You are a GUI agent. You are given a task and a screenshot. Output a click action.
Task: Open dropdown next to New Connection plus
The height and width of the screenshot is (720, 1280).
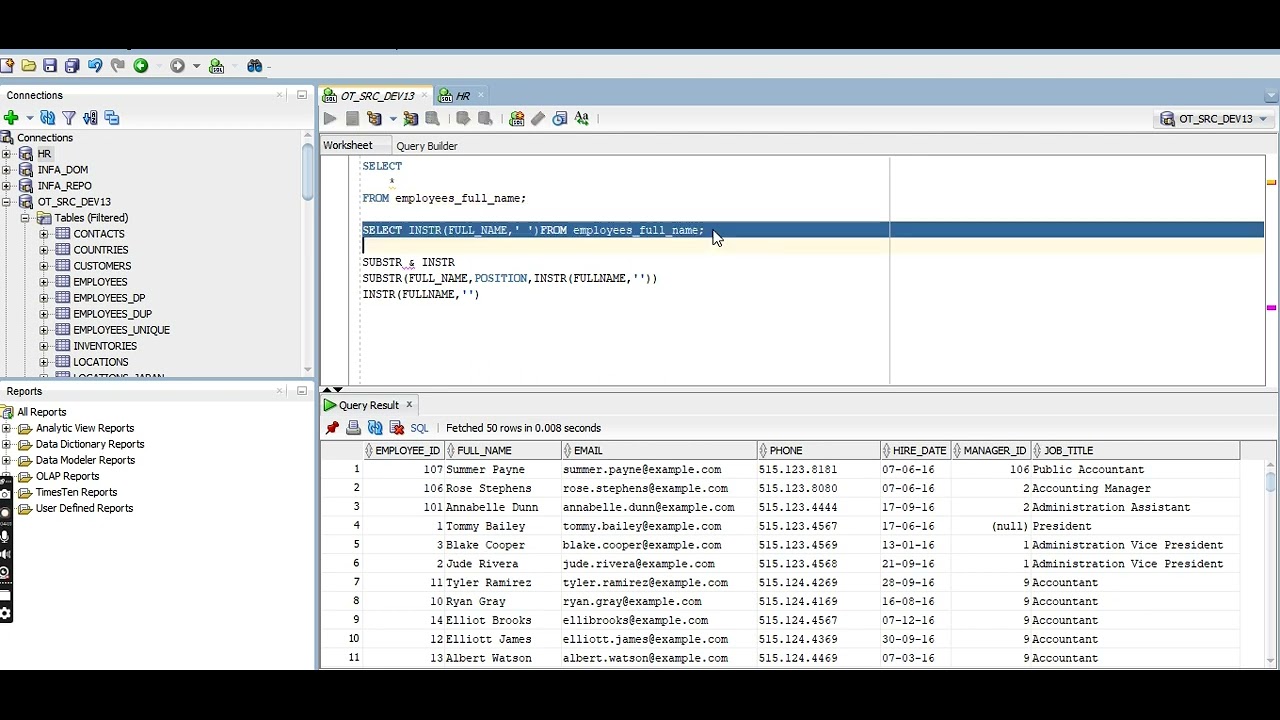(29, 118)
